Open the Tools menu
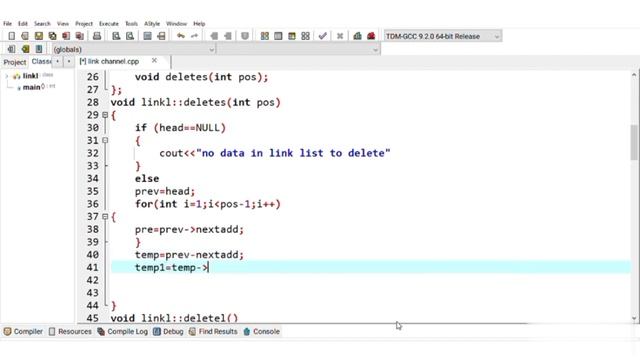This screenshot has width=640, height=360. click(x=131, y=24)
